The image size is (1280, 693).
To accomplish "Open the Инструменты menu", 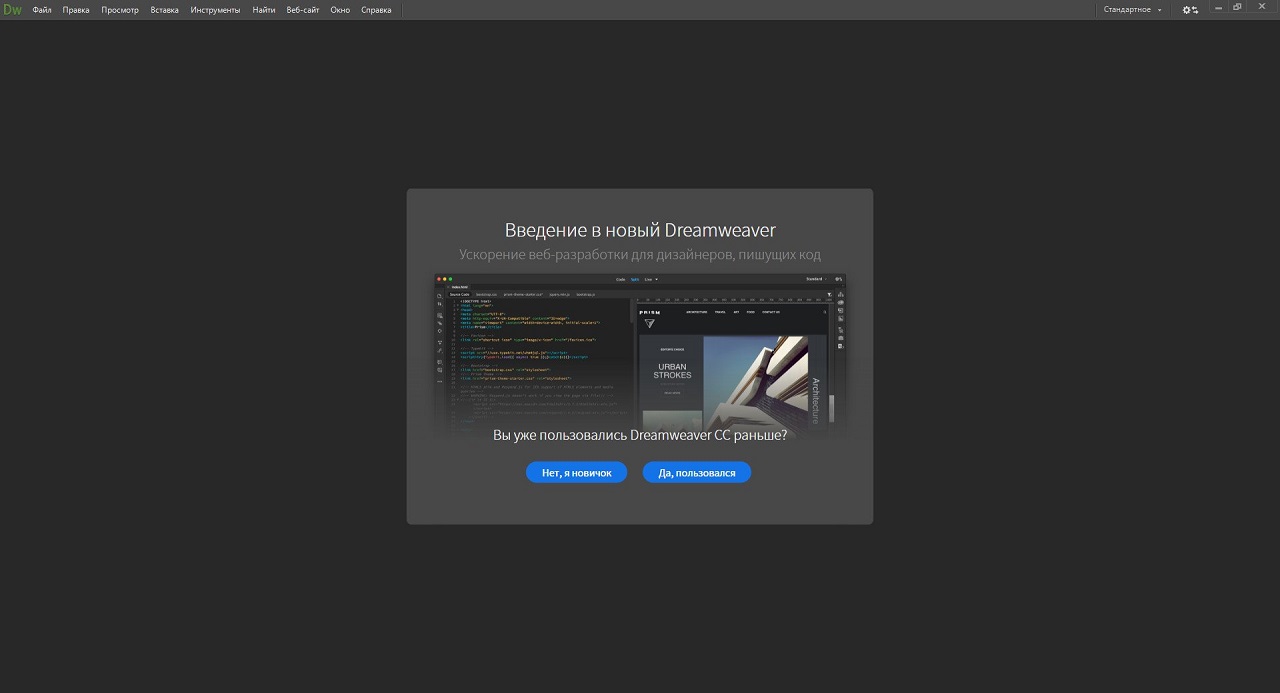I will 215,10.
